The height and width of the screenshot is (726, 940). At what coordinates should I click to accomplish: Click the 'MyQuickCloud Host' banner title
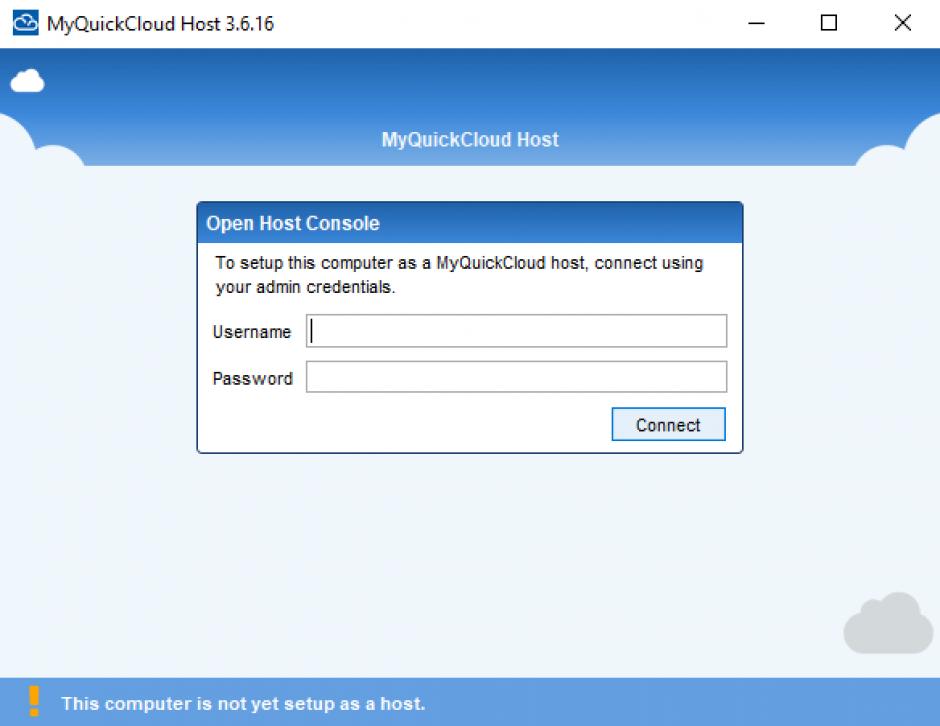470,140
